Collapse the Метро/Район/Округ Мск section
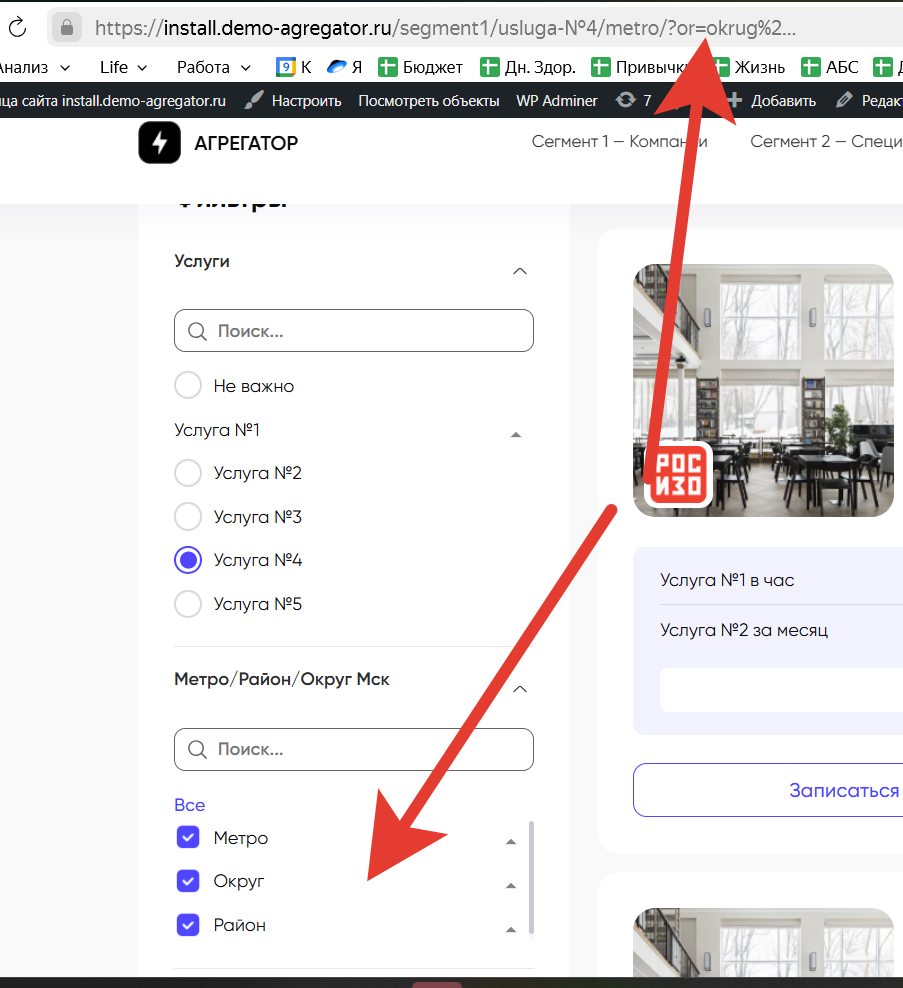Viewport: 903px width, 988px height. pos(518,689)
